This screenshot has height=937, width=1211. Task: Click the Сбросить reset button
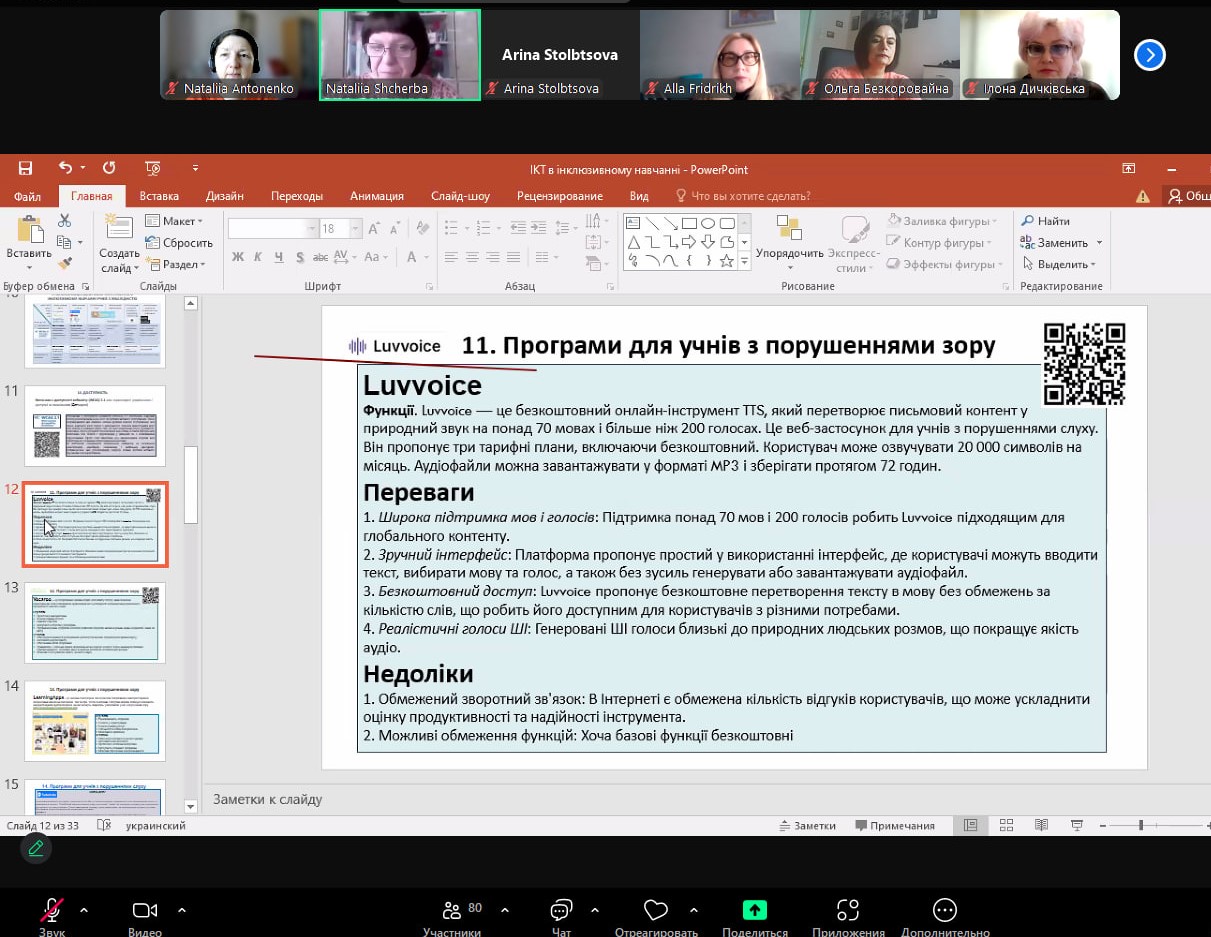180,243
